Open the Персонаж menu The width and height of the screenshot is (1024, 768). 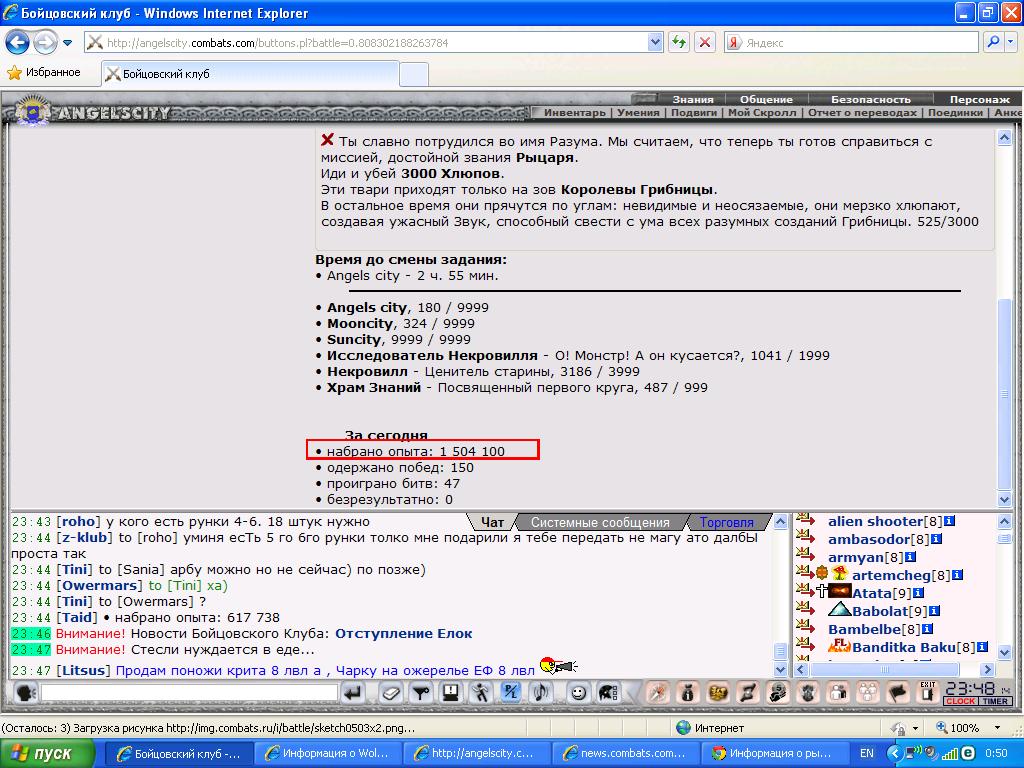980,99
